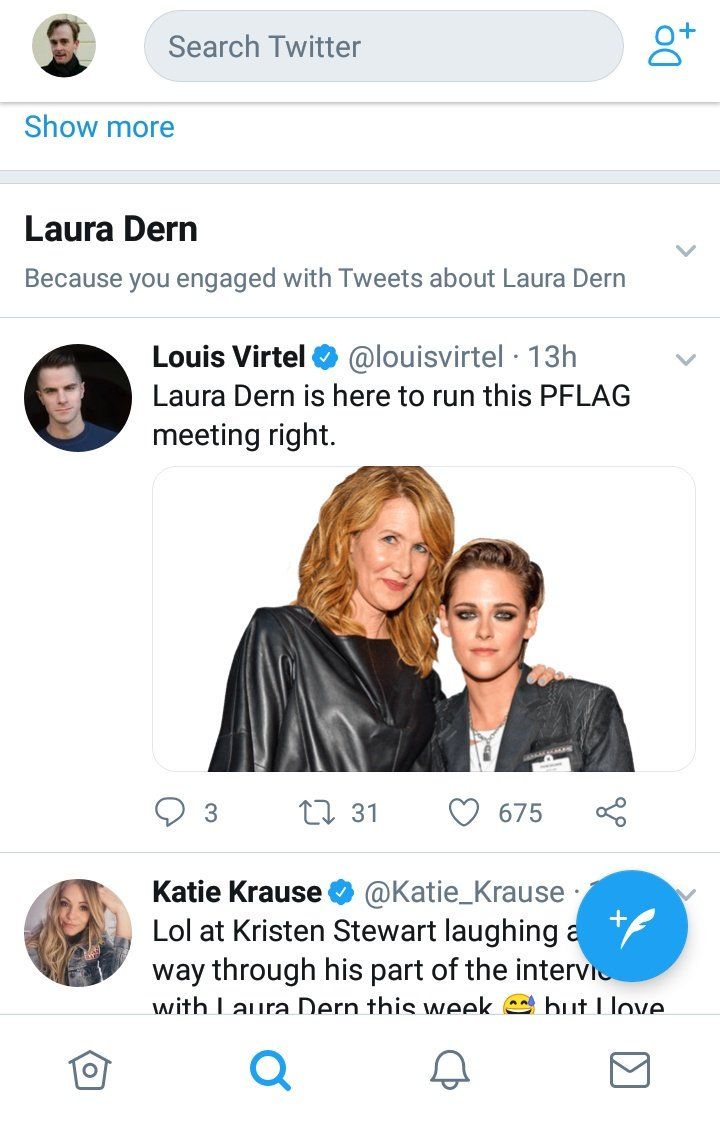The height and width of the screenshot is (1123, 720).
Task: Open the Search tab in bottom bar
Action: (270, 1070)
